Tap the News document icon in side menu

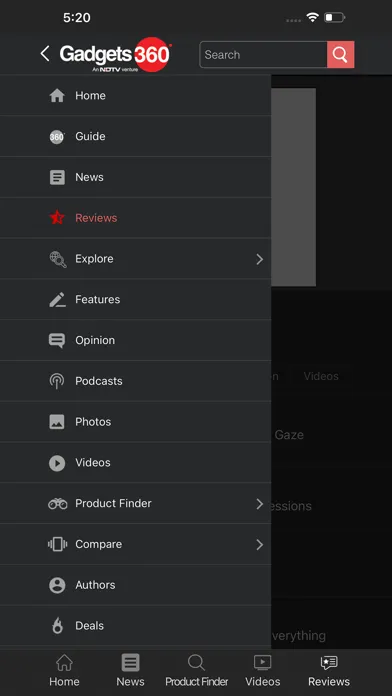click(x=57, y=178)
